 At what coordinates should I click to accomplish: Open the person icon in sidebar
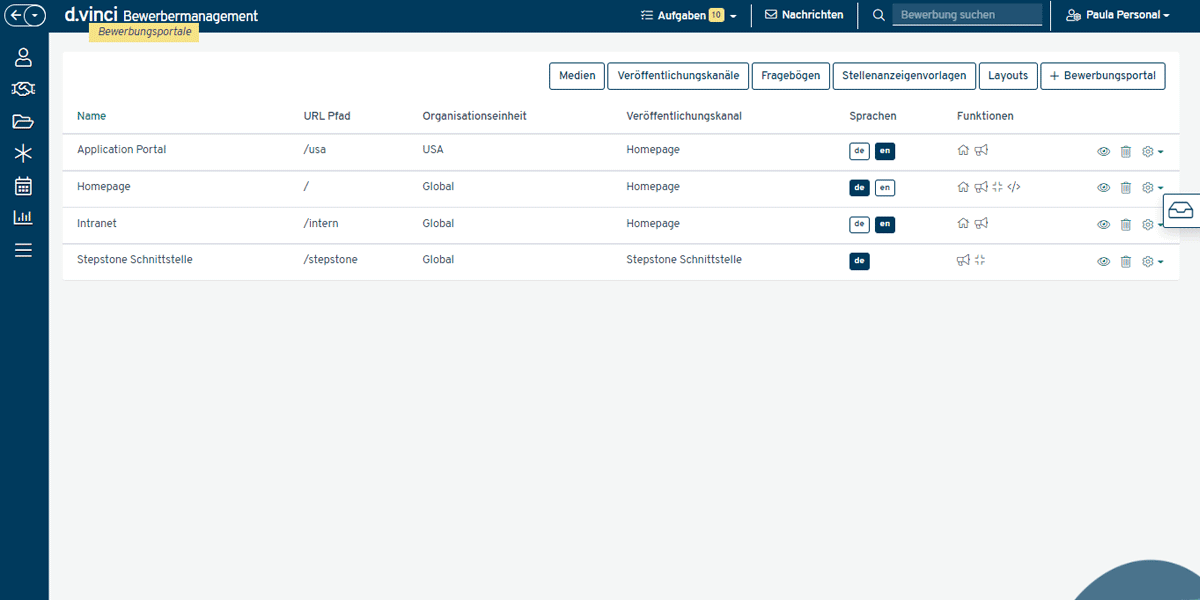[23, 57]
